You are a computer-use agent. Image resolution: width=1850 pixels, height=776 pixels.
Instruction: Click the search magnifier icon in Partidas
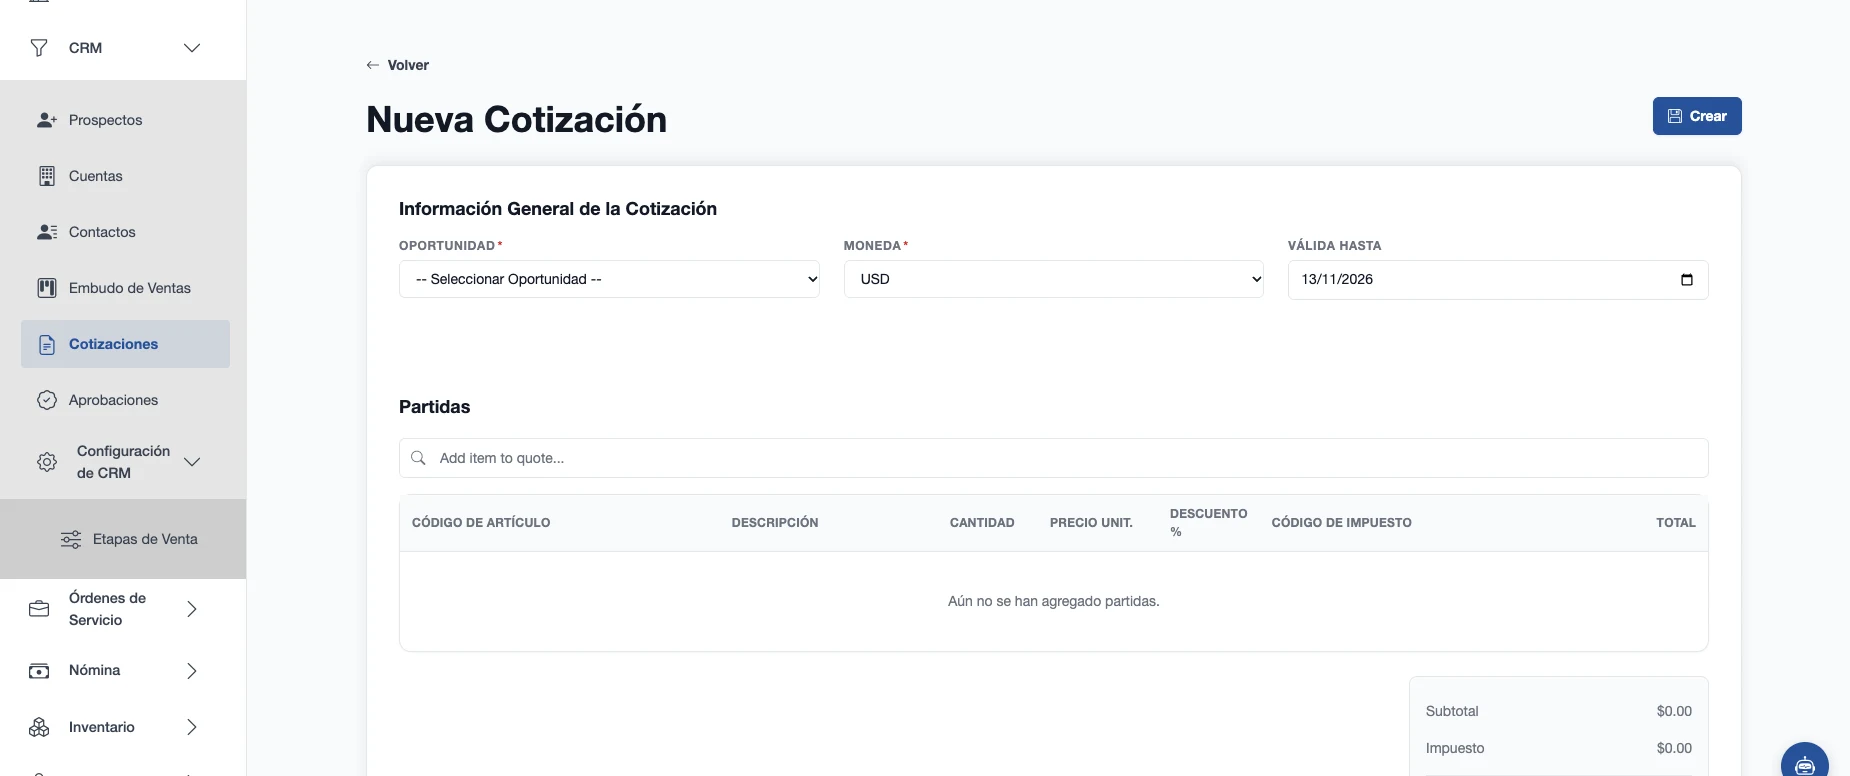419,458
